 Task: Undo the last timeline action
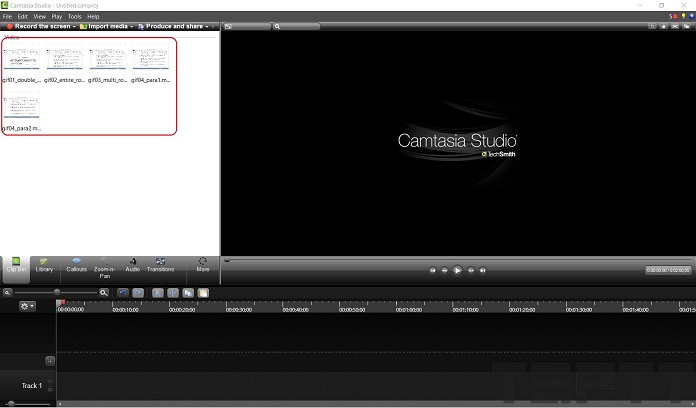tap(123, 293)
